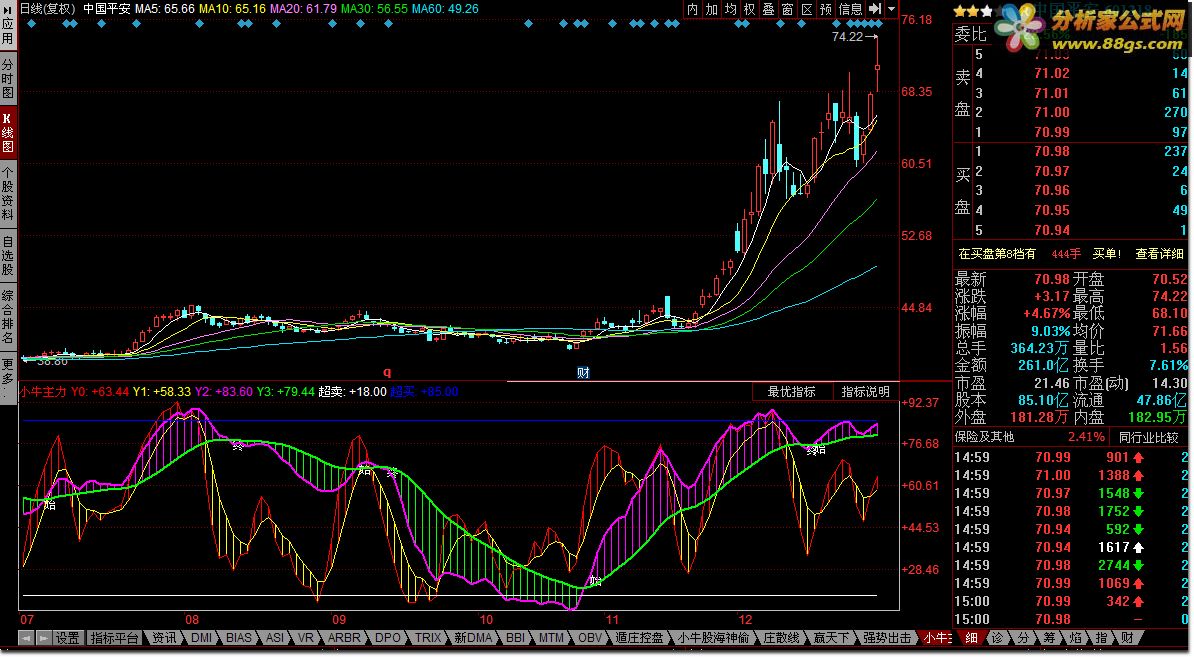The width and height of the screenshot is (1194, 657).
Task: Click the red q marker below chart
Action: (387, 372)
